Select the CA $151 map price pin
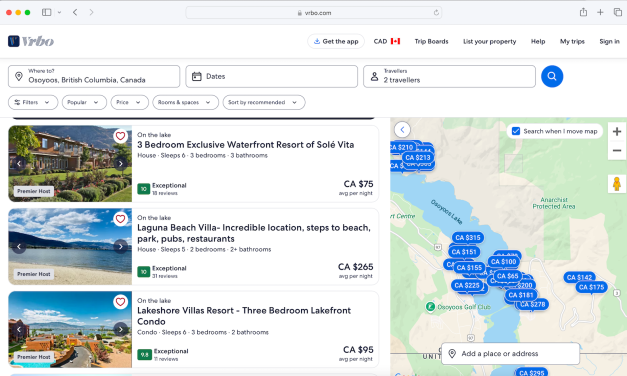The image size is (627, 376). click(464, 252)
